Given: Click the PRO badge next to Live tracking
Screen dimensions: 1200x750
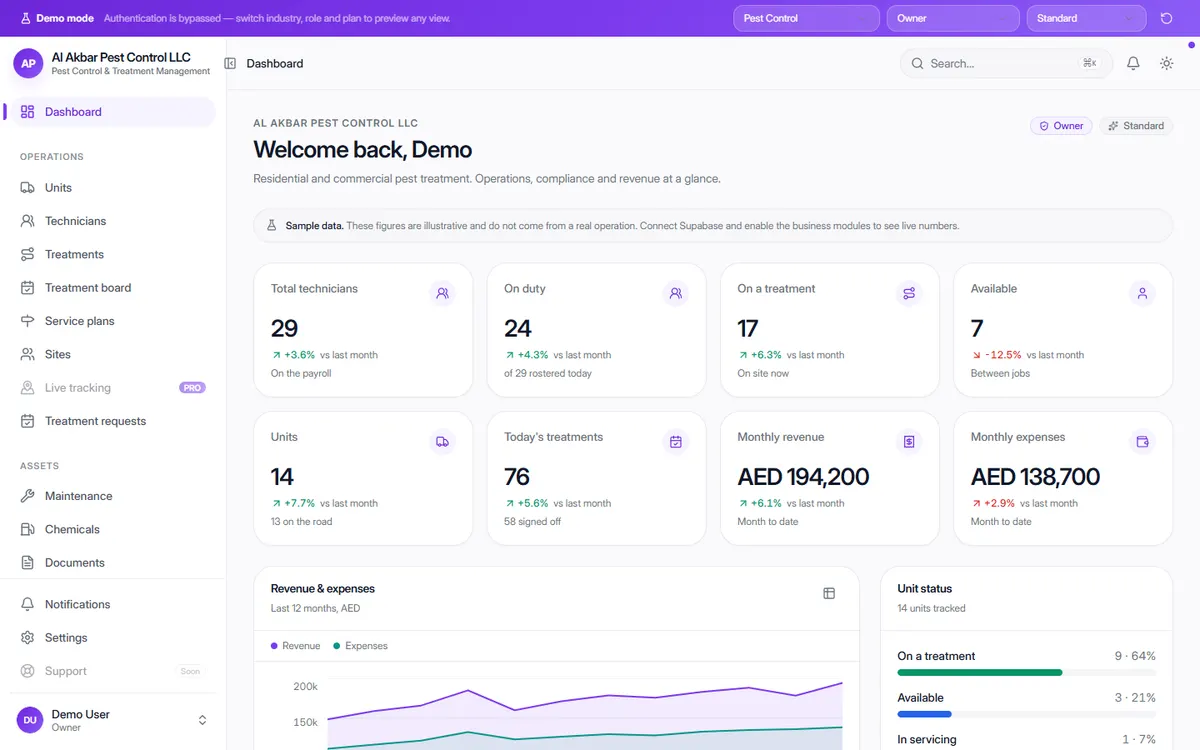Looking at the screenshot, I should [x=192, y=388].
